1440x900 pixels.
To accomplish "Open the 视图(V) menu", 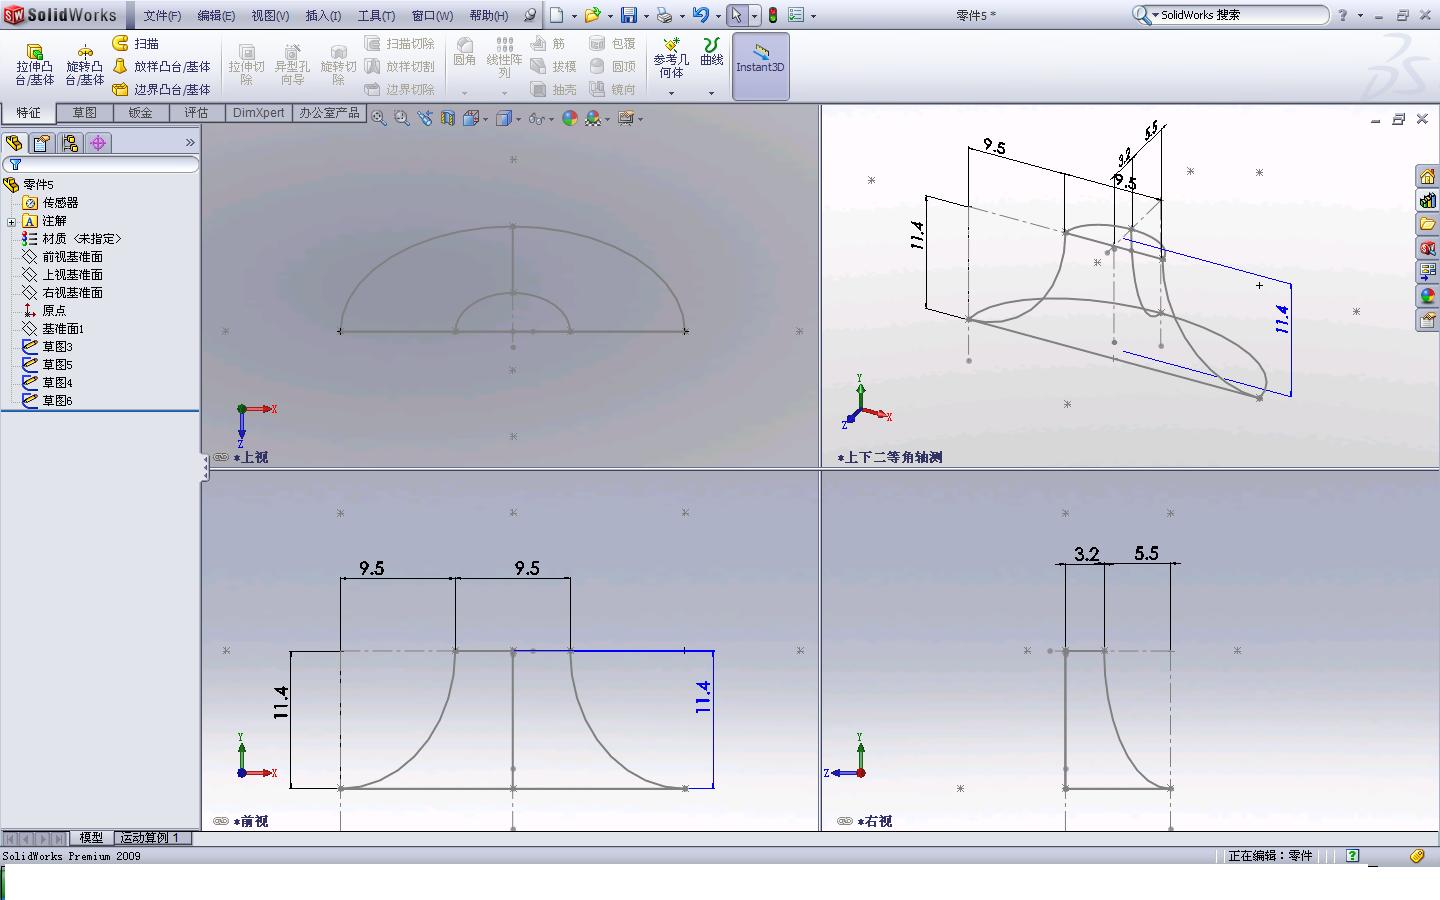I will 270,16.
